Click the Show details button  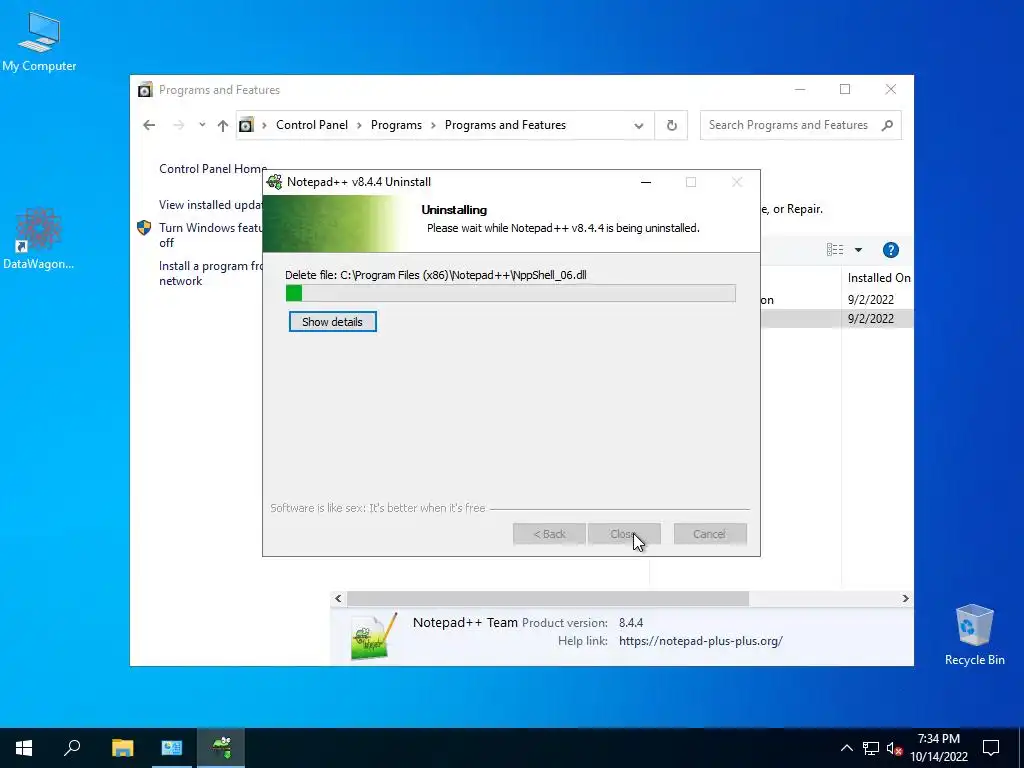point(332,322)
